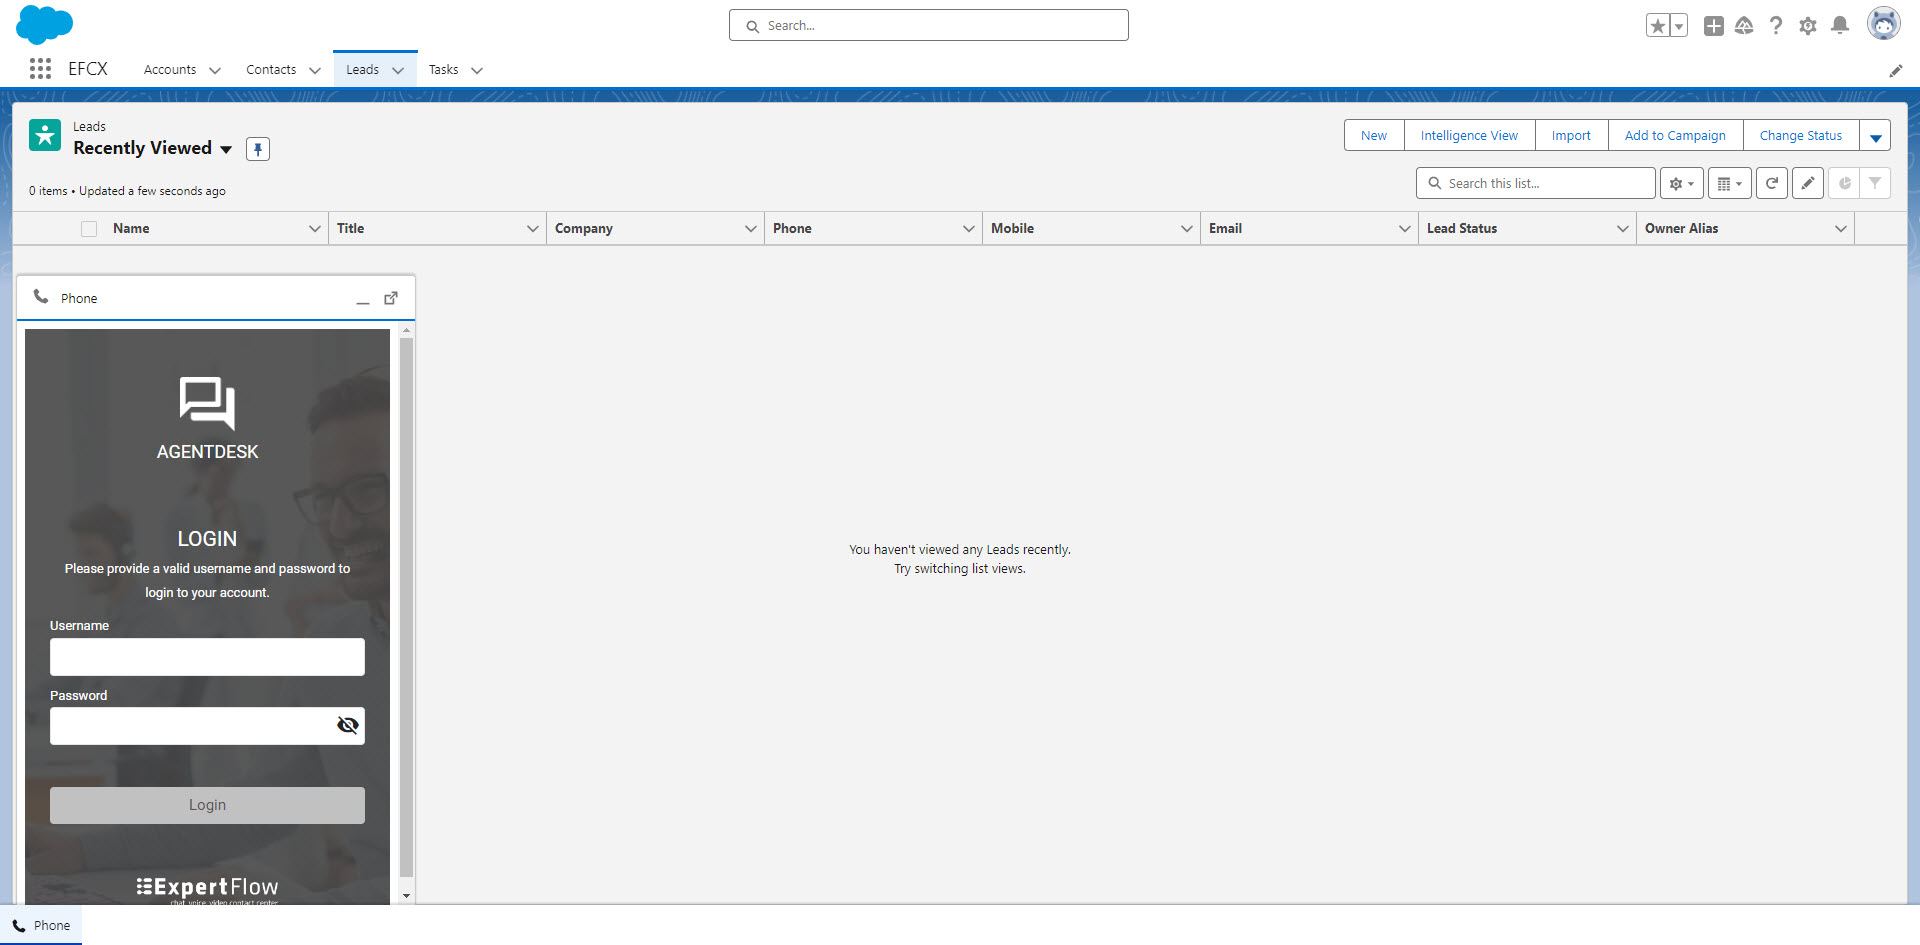1920x945 pixels.
Task: Open the Lead Status column menu
Action: tap(1622, 229)
